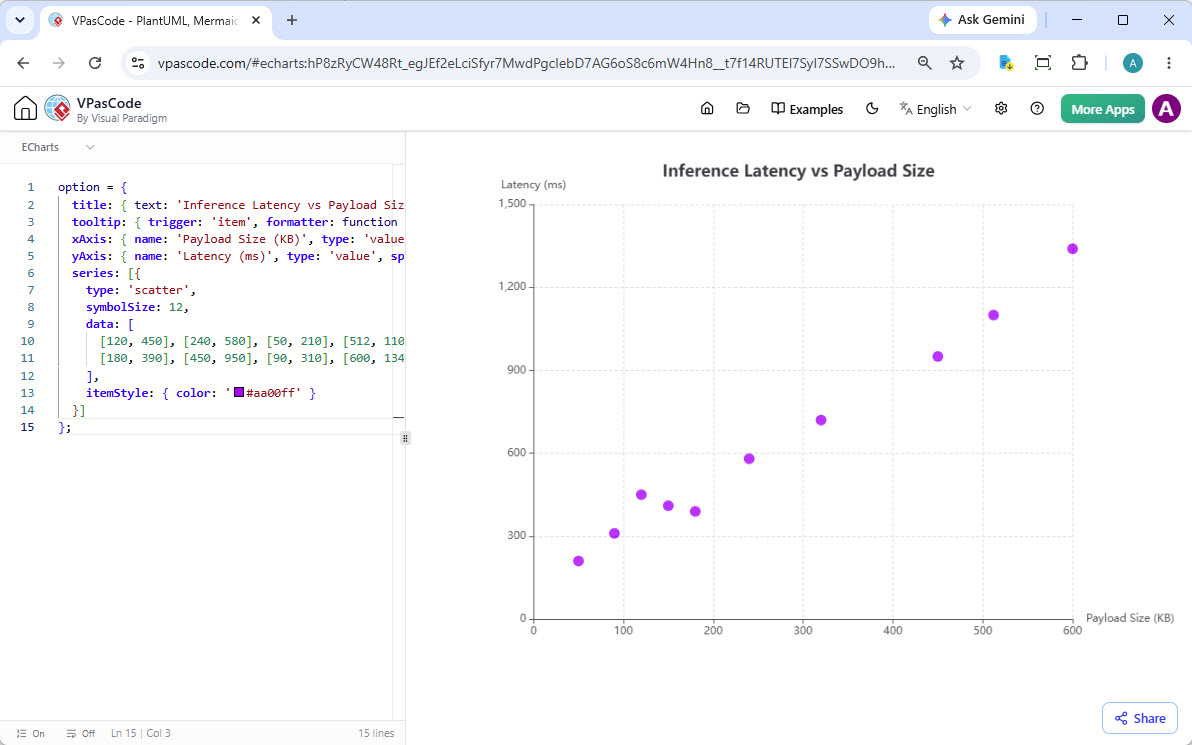Click the scatter point at 450 KB
The image size is (1192, 745).
[937, 357]
